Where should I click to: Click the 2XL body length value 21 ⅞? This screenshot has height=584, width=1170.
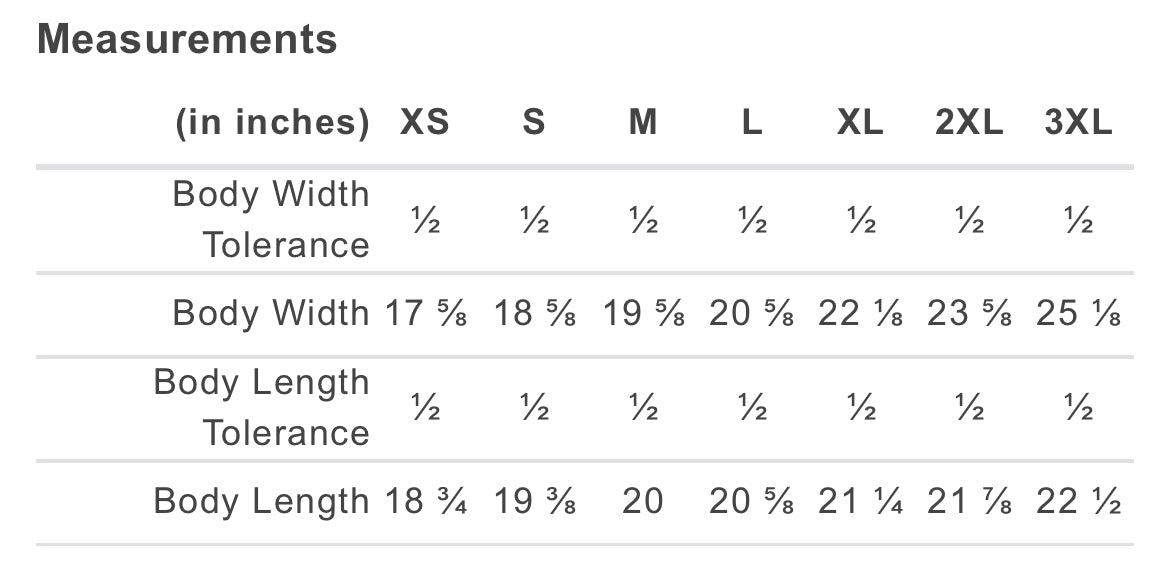(x=969, y=502)
